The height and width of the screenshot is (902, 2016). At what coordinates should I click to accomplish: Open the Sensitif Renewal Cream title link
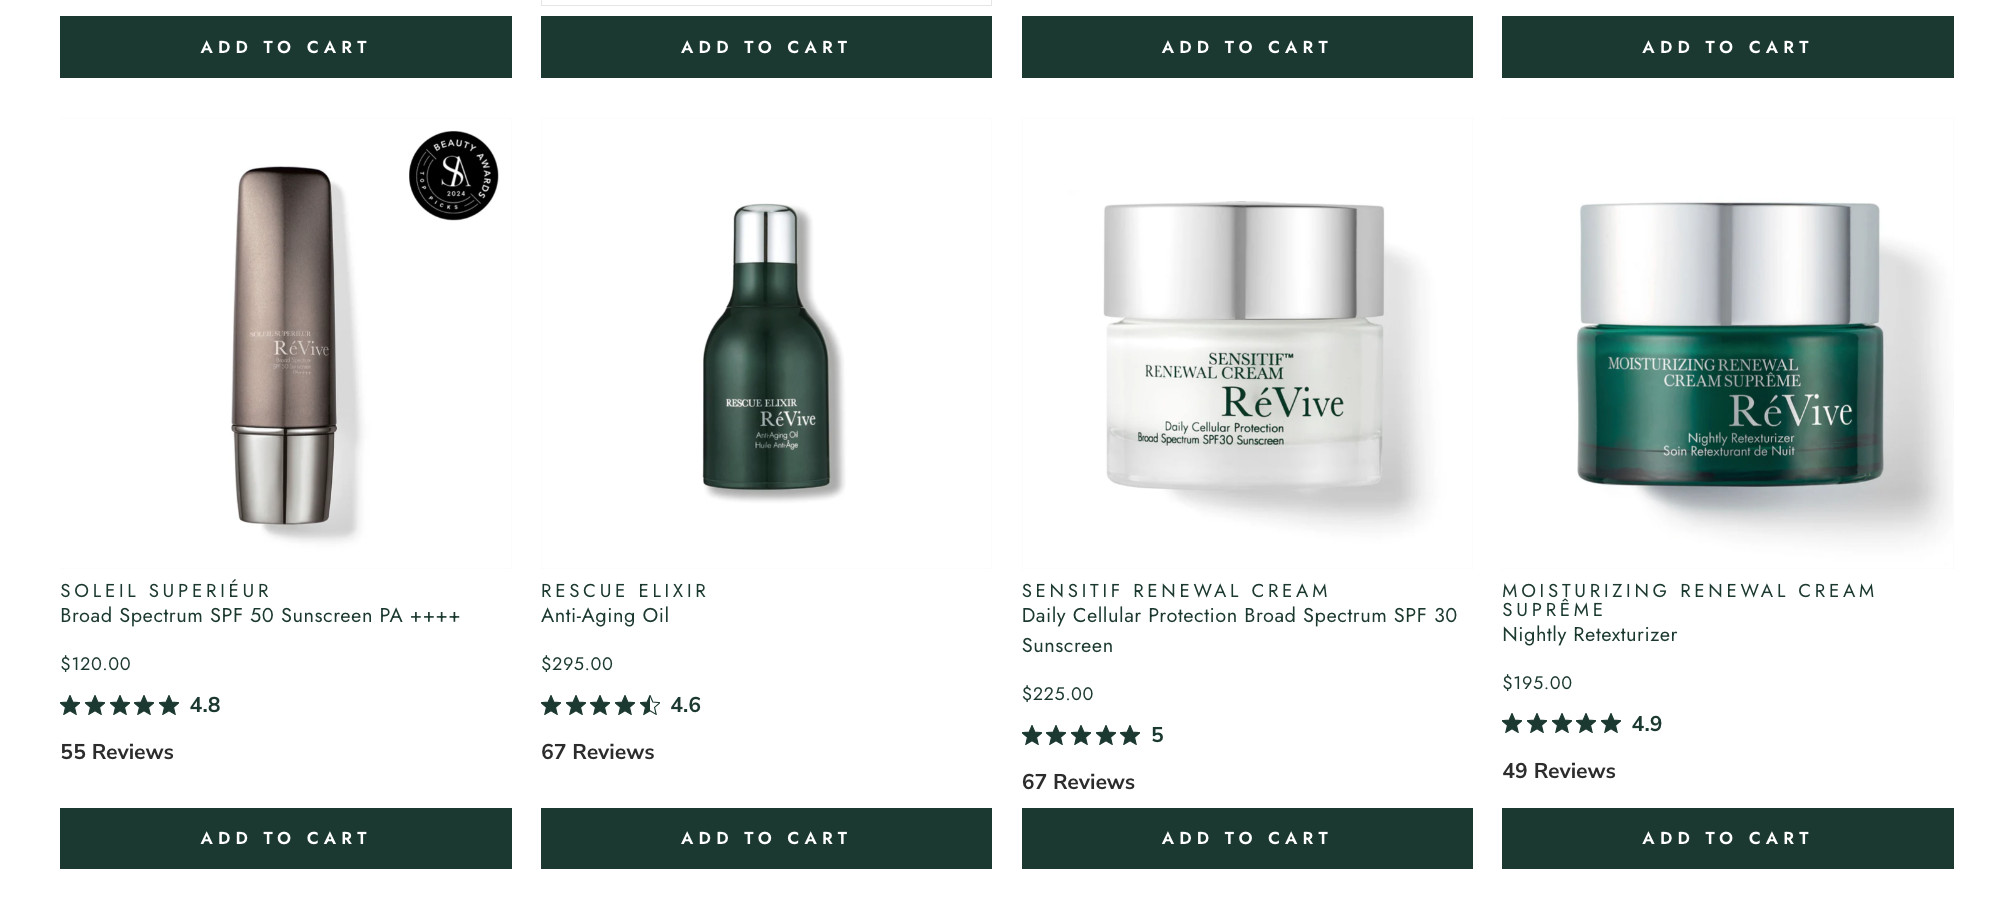tap(1176, 591)
